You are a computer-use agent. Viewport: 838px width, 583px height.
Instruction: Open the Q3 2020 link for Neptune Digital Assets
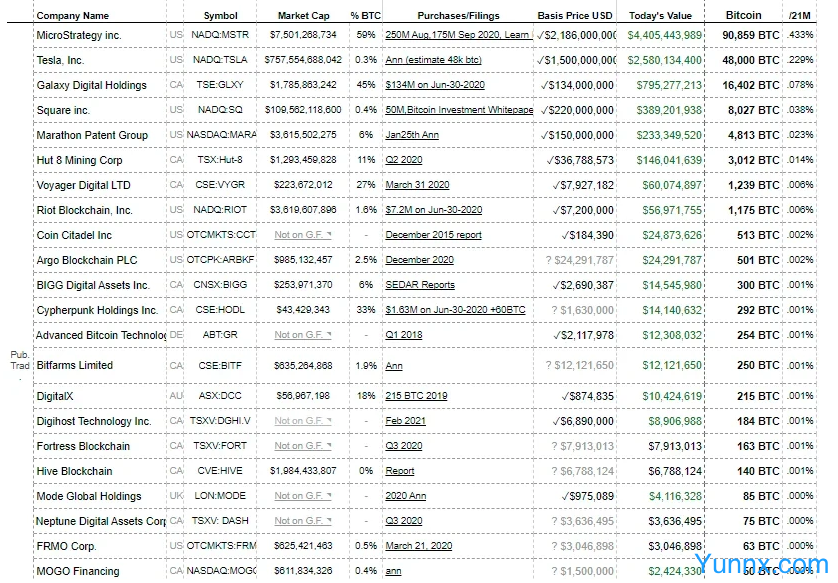tap(404, 521)
